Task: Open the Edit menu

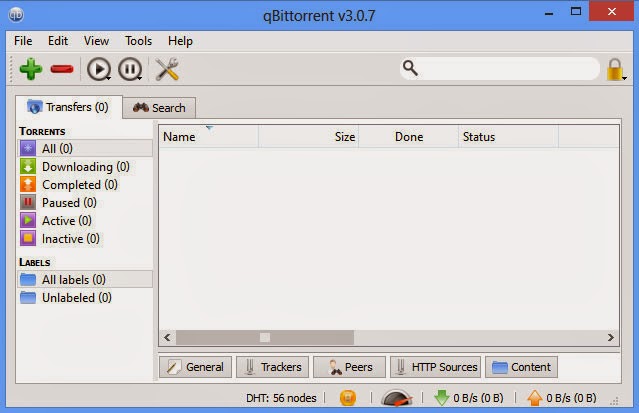Action: click(58, 41)
